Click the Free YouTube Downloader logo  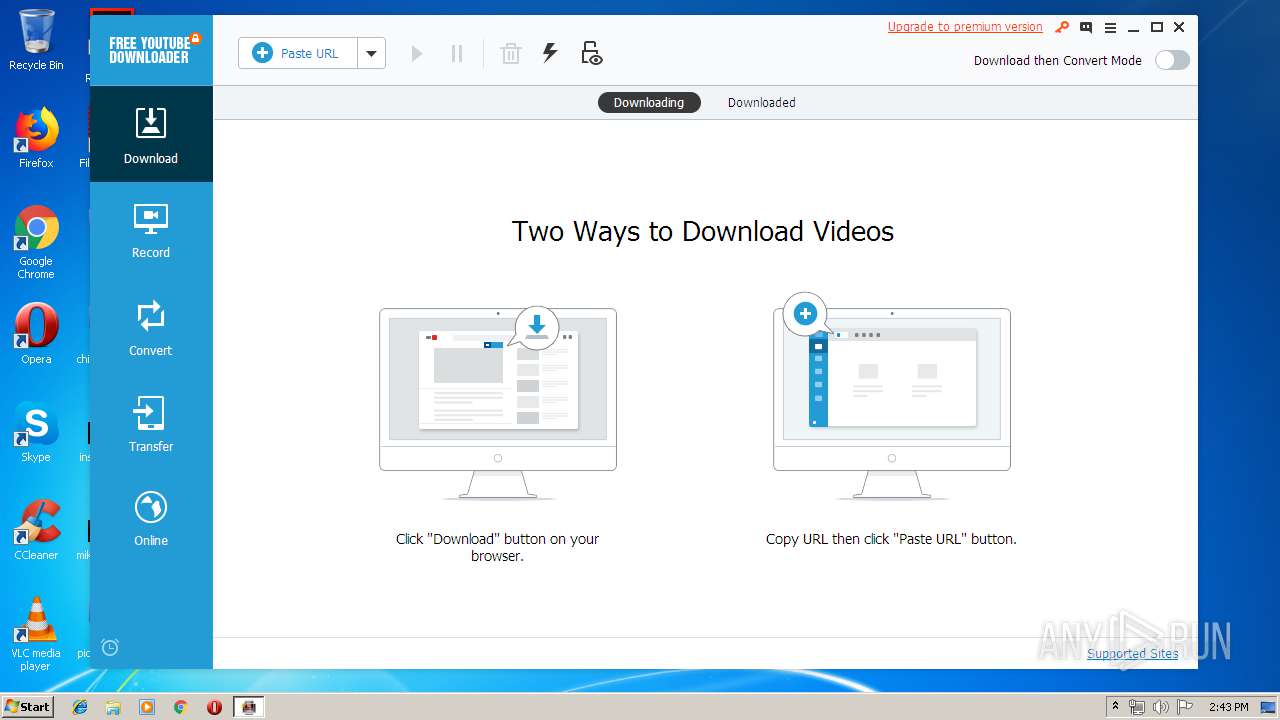pos(151,49)
